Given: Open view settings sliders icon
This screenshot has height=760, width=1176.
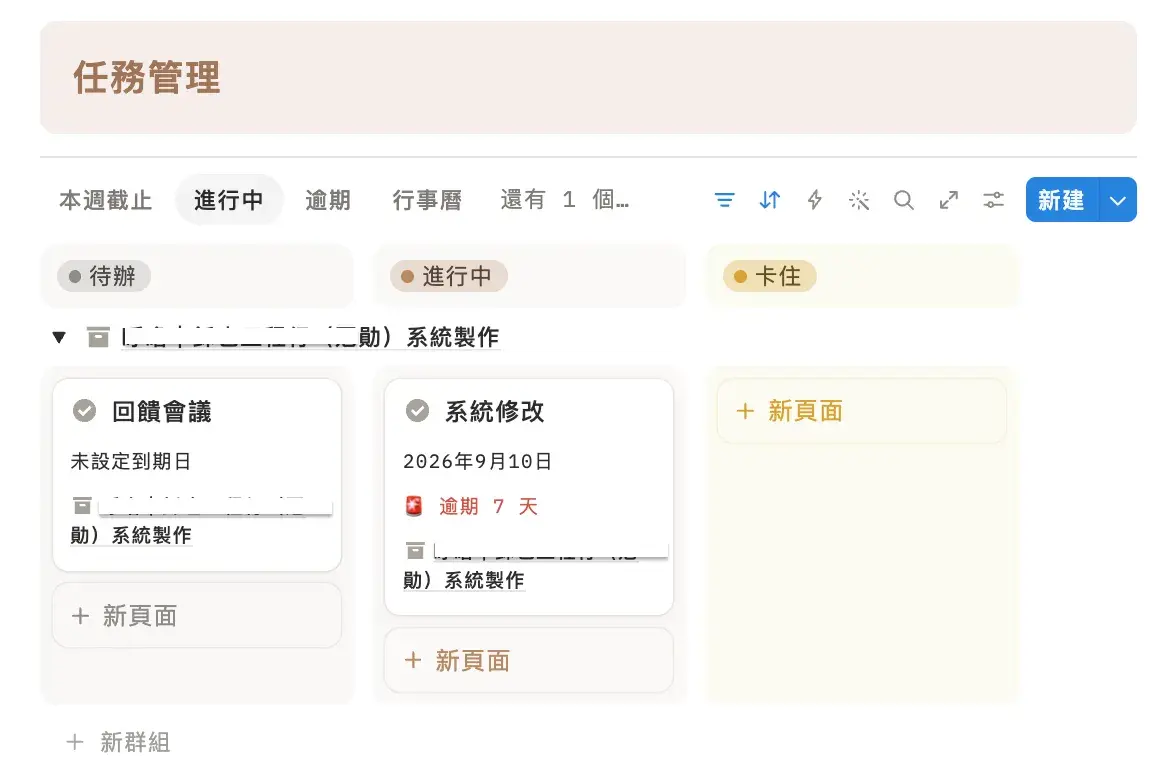Looking at the screenshot, I should pyautogui.click(x=994, y=200).
